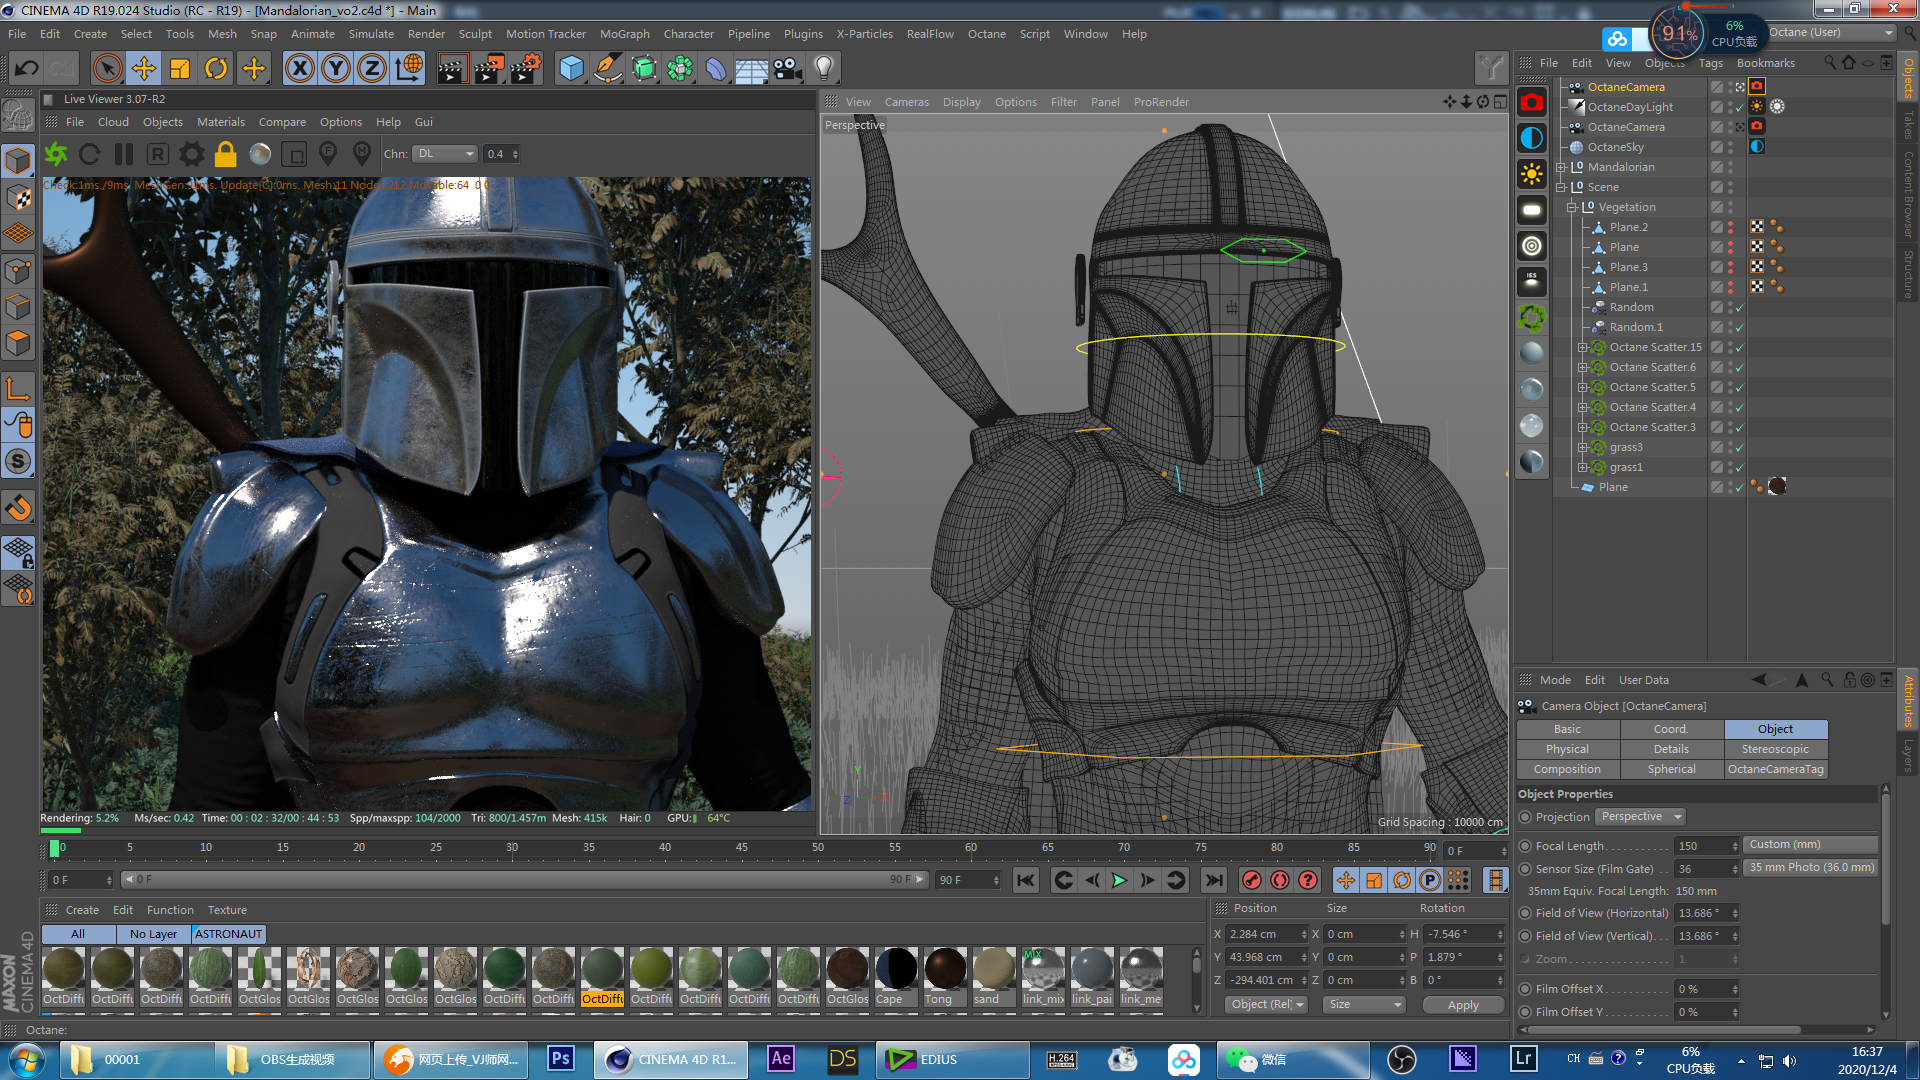Click the Octane camera red icon

[1531, 102]
